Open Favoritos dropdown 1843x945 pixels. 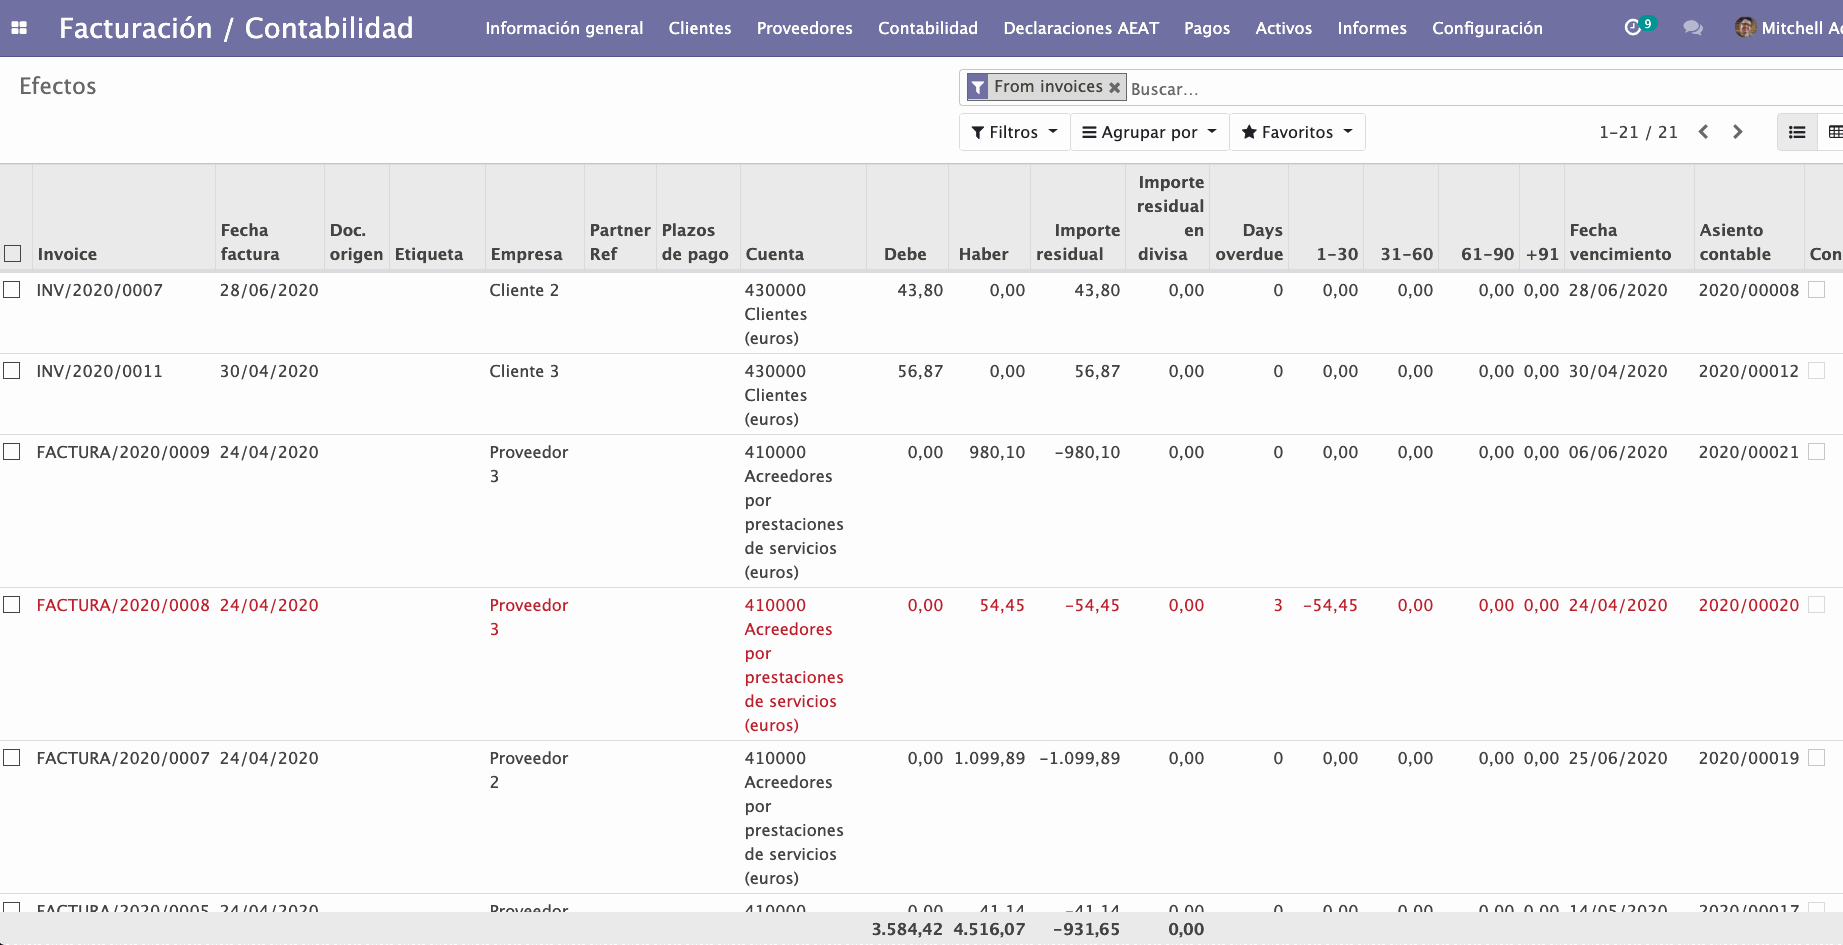tap(1297, 132)
